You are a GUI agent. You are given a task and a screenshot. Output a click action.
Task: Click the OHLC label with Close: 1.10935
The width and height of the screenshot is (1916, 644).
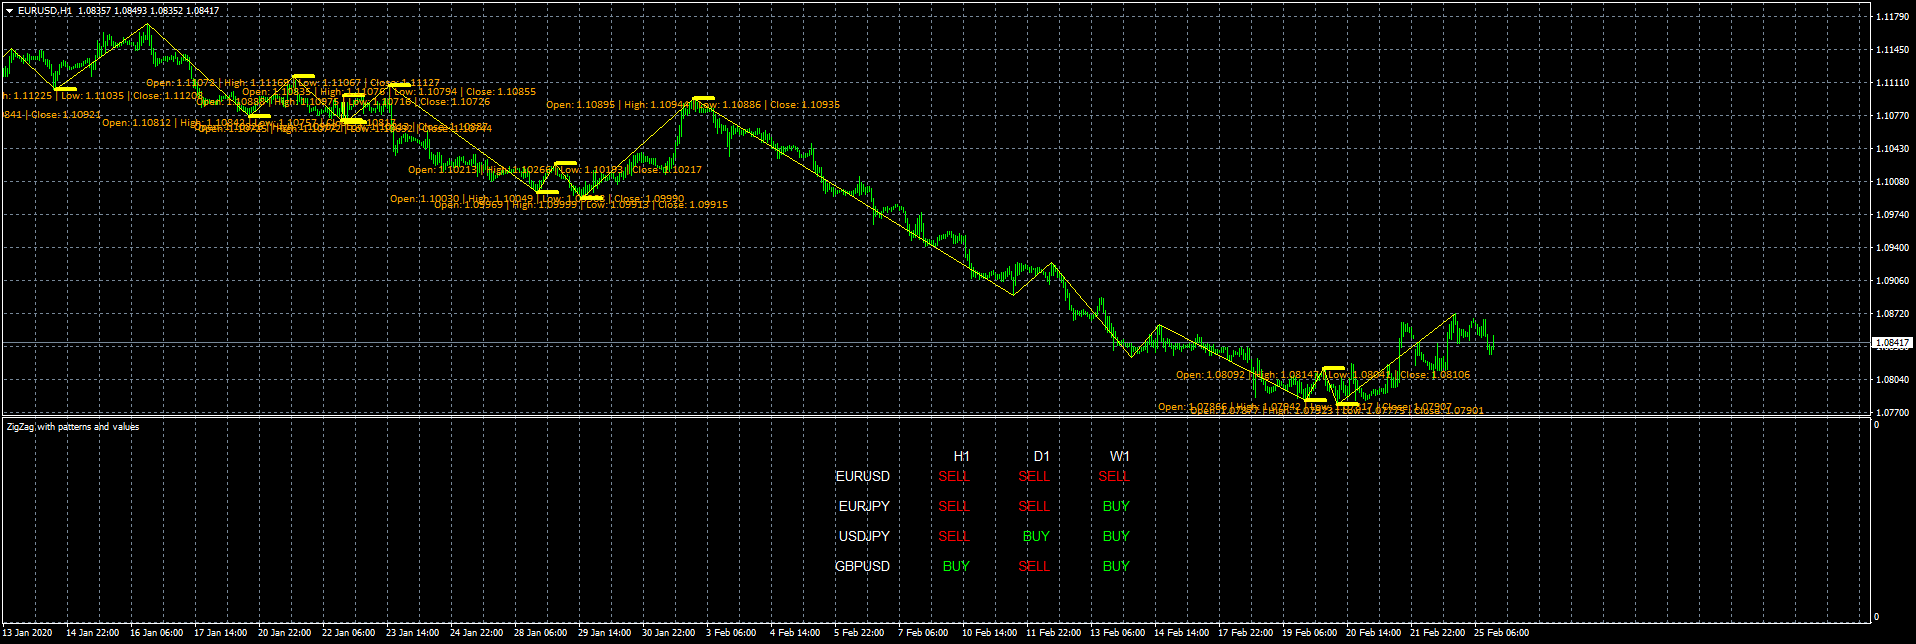point(693,104)
